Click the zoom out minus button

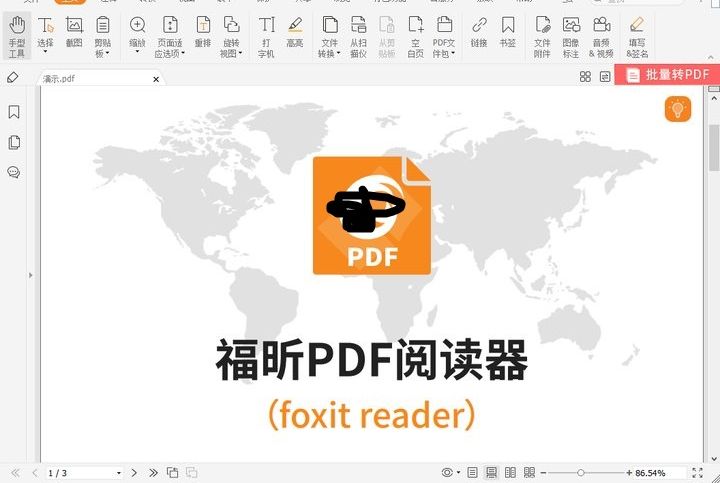(544, 472)
